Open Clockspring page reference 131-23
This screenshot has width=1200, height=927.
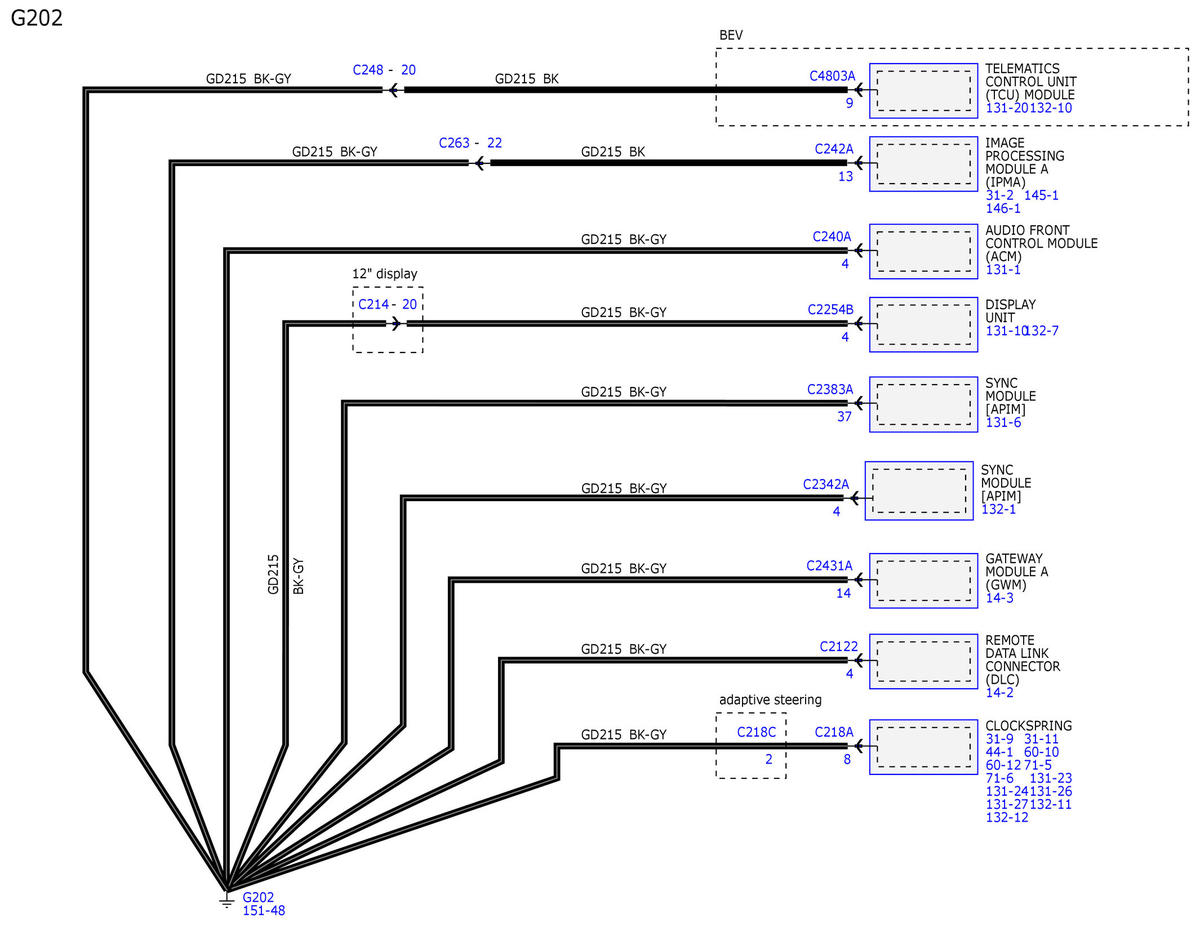click(1051, 778)
